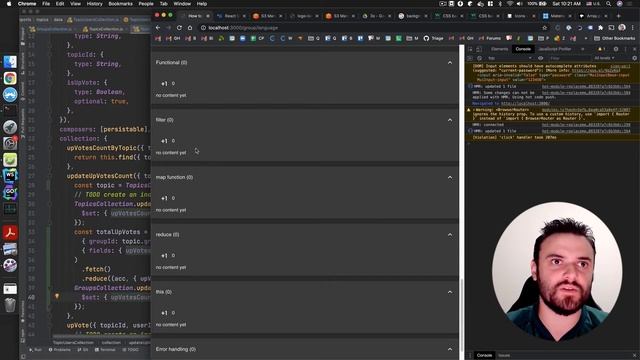Image resolution: width=640 pixels, height=360 pixels.
Task: Open the Trash in the Dock
Action: coord(10,305)
